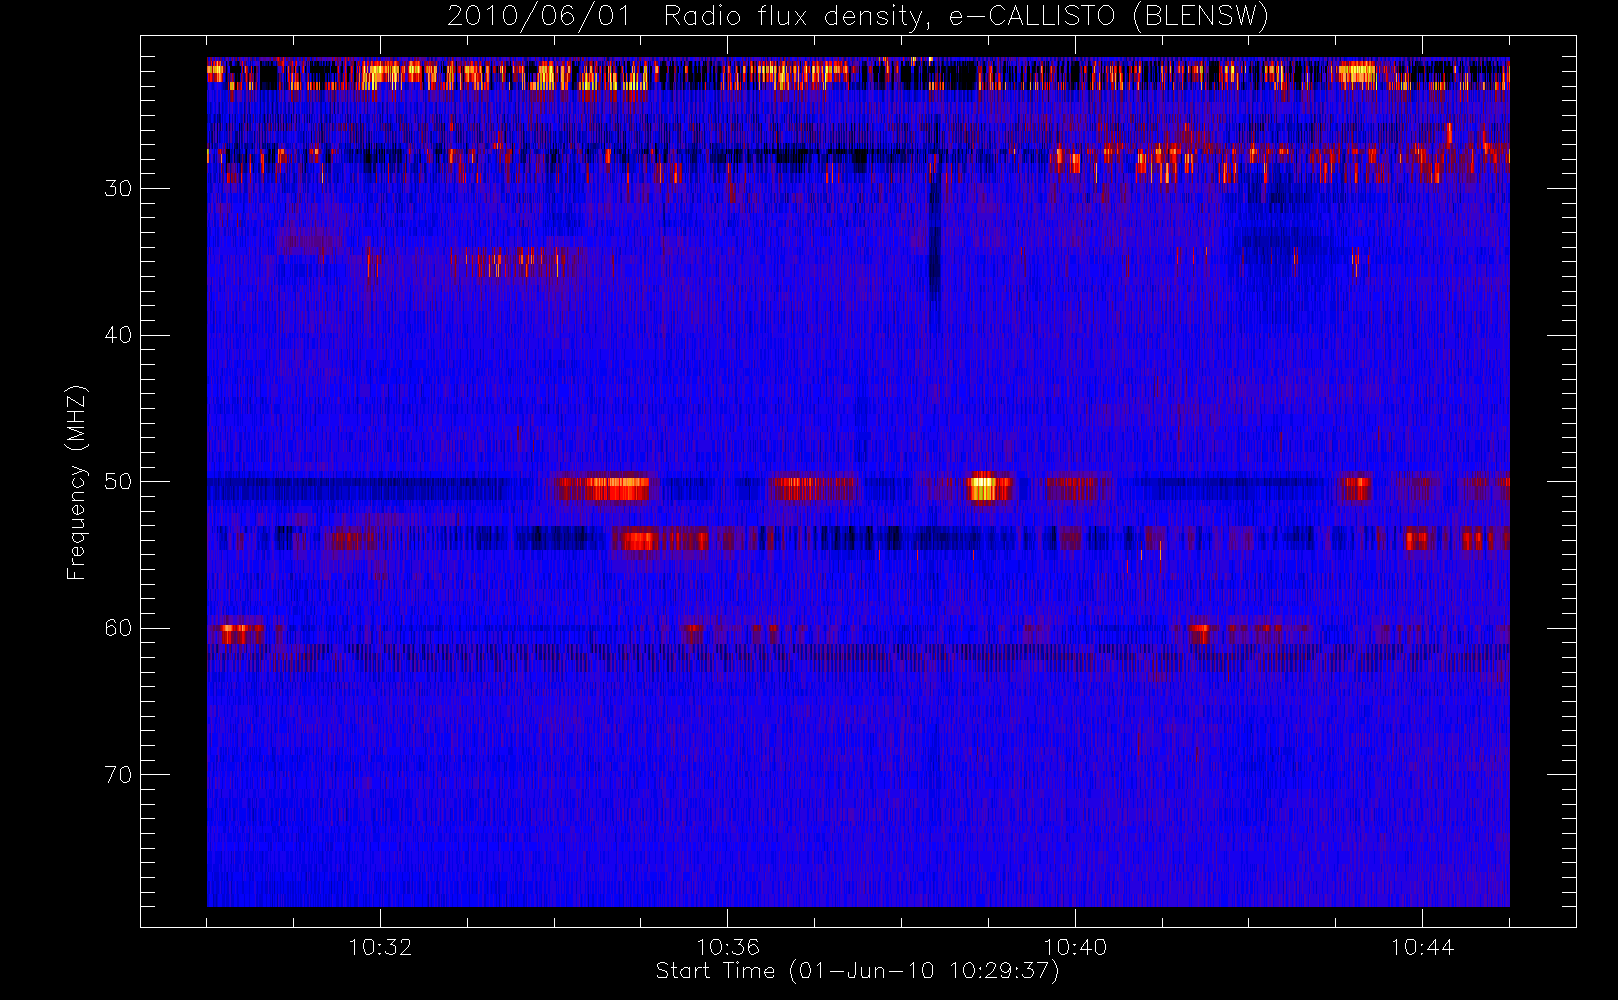The height and width of the screenshot is (1000, 1618).
Task: Click the '70' frequency tick label
Action: point(118,775)
